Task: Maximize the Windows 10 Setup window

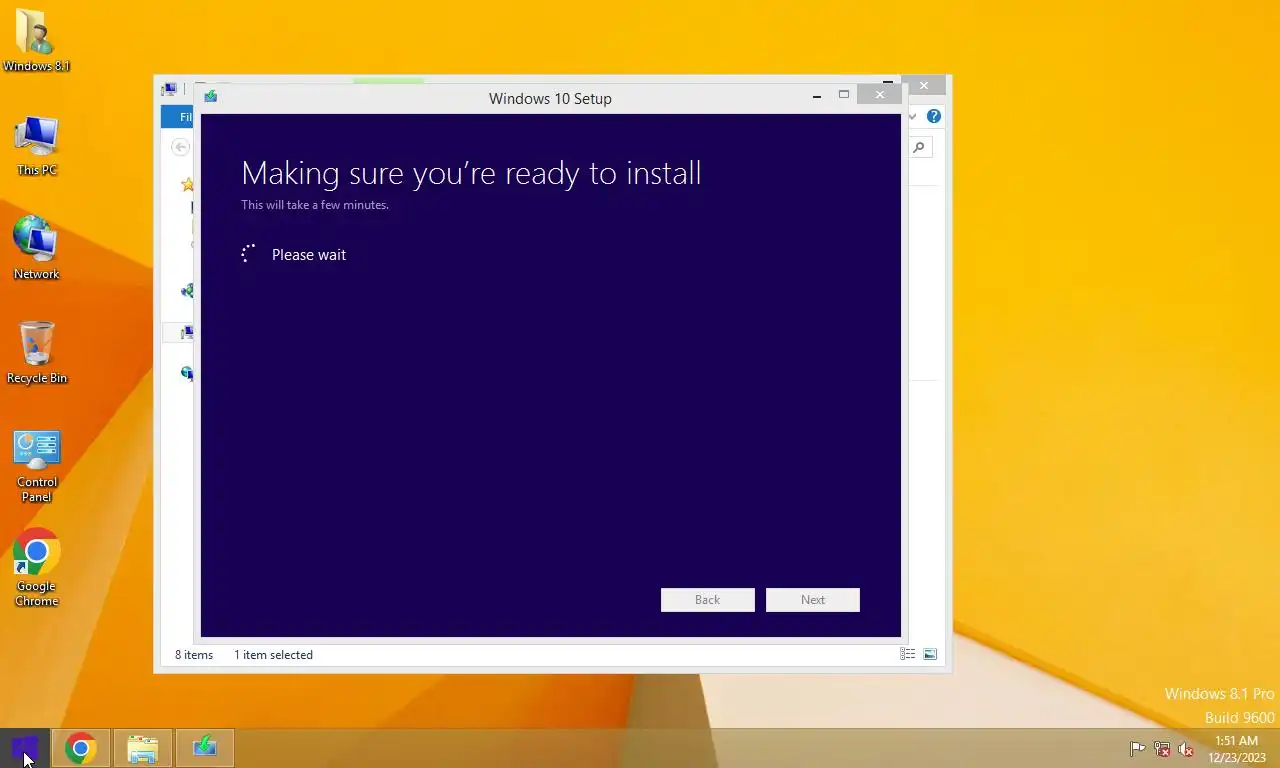Action: coord(844,95)
